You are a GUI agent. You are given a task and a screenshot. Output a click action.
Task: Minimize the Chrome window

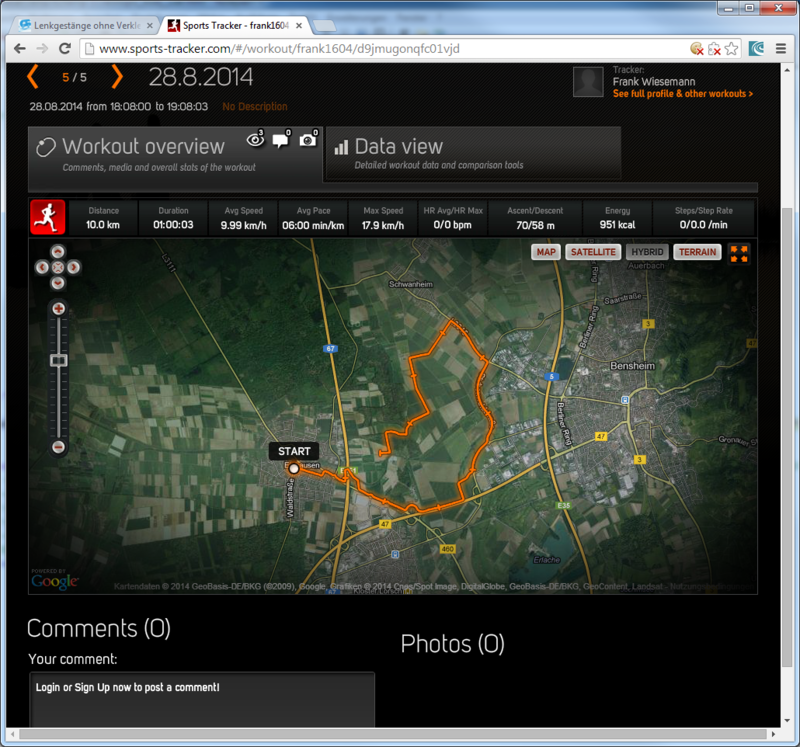point(728,8)
